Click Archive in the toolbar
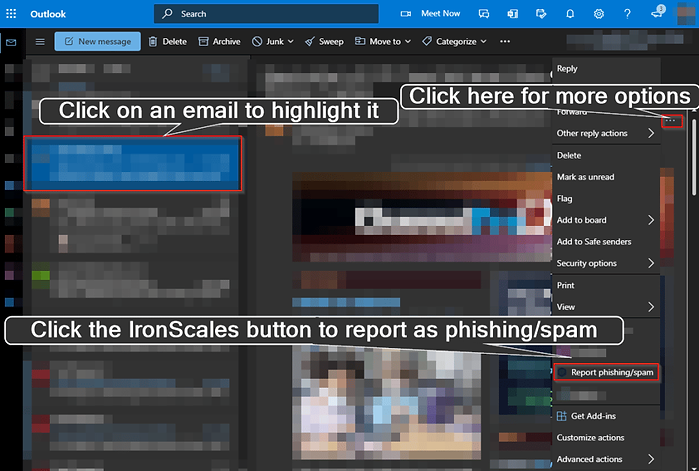Viewport: 699px width, 471px height. [x=219, y=41]
